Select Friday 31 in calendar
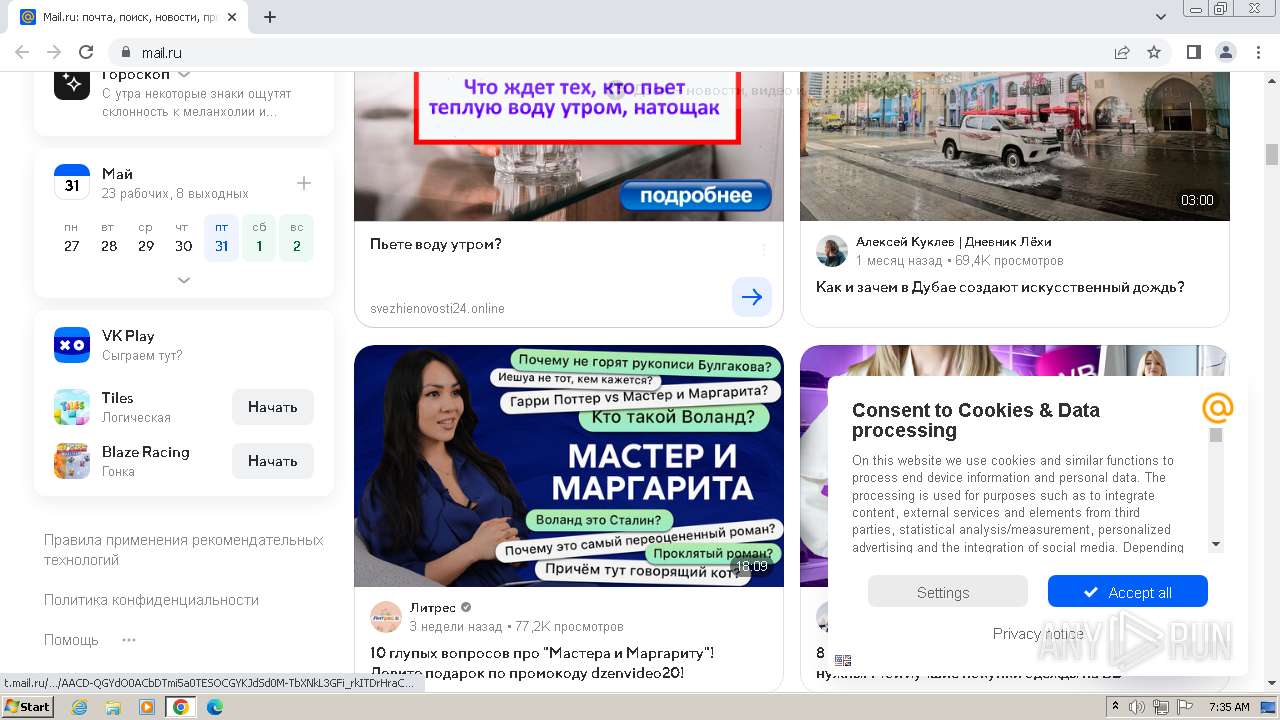Screen dimensions: 1280x720 [x=221, y=238]
